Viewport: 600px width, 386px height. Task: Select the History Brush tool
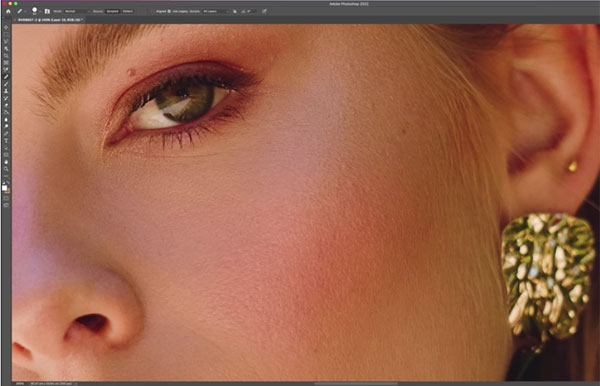6,98
